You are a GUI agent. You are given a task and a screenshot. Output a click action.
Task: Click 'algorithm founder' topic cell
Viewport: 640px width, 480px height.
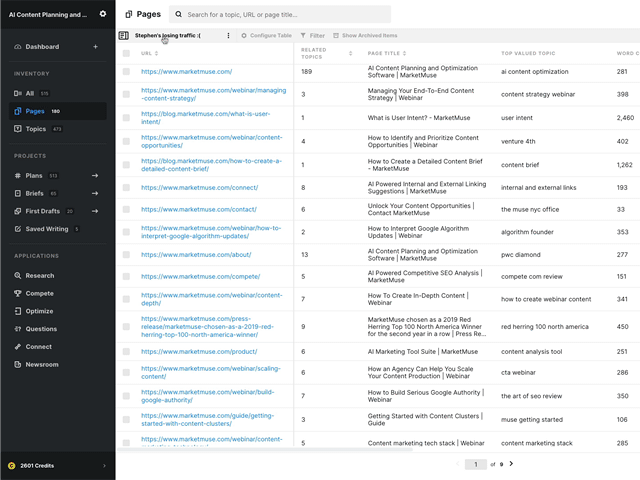coord(527,232)
